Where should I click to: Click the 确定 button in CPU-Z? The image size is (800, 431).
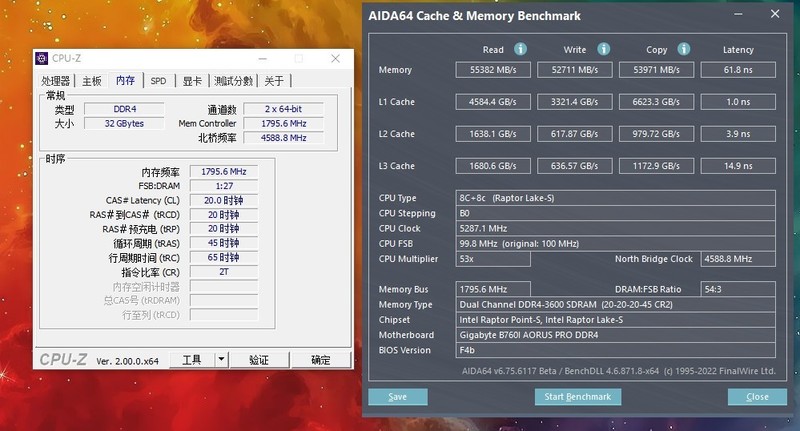320,360
